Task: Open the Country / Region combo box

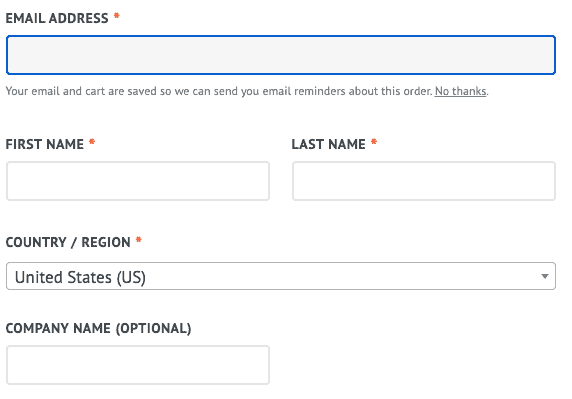Action: pyautogui.click(x=281, y=276)
